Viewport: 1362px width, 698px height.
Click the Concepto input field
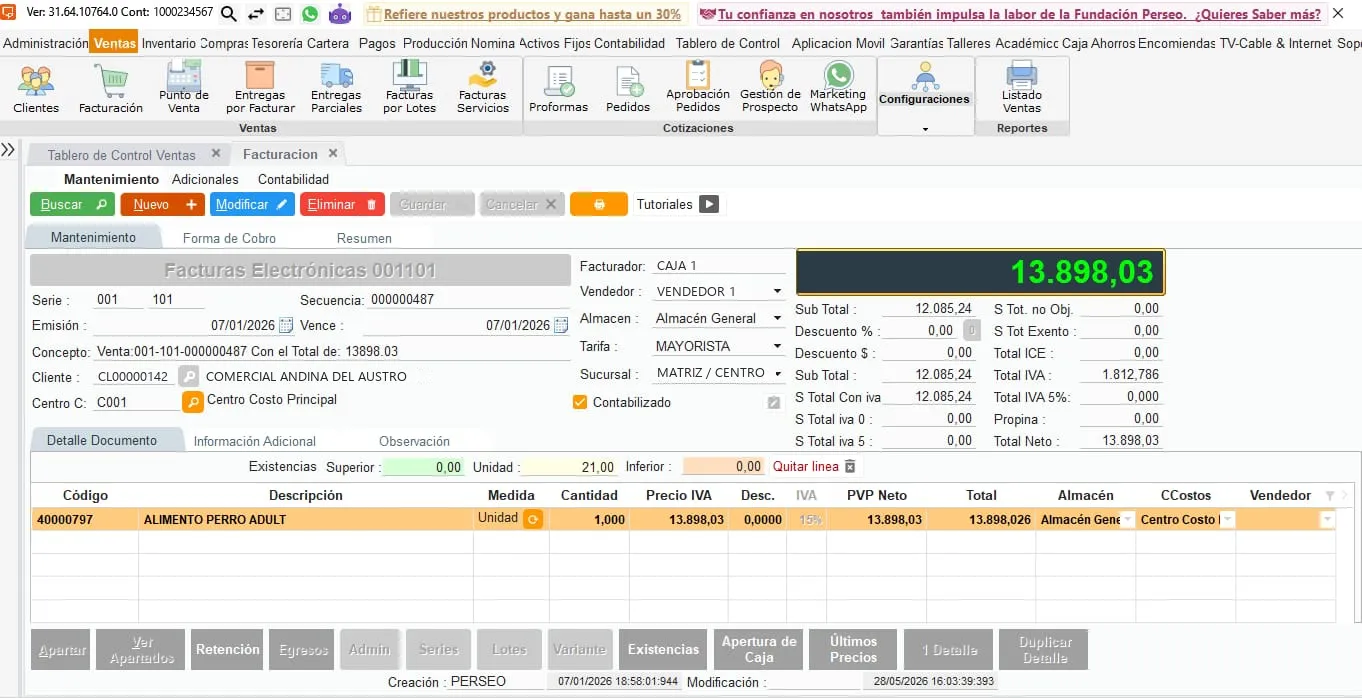pos(333,352)
